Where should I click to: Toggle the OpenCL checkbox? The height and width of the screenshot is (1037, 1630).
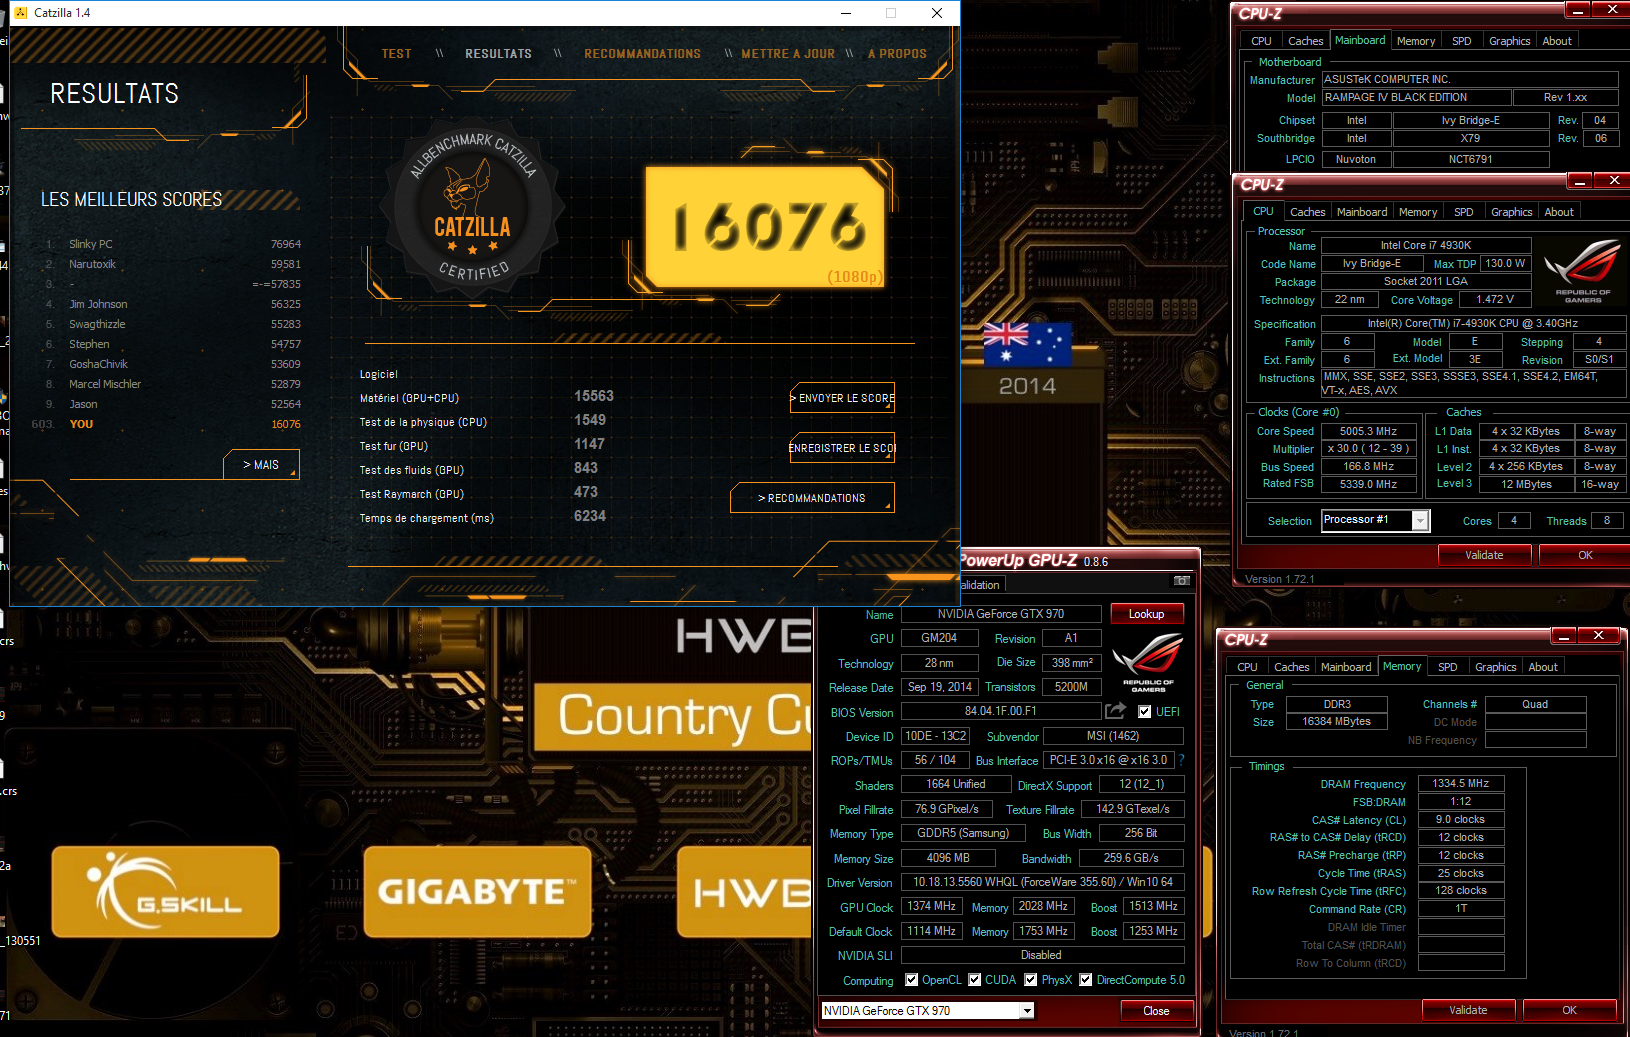tap(911, 980)
